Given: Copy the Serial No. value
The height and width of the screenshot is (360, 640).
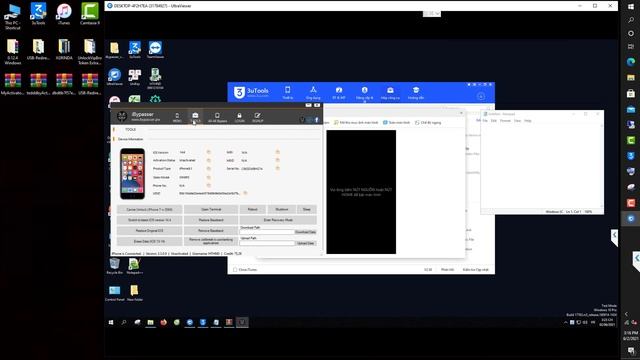Looking at the screenshot, I should (278, 168).
